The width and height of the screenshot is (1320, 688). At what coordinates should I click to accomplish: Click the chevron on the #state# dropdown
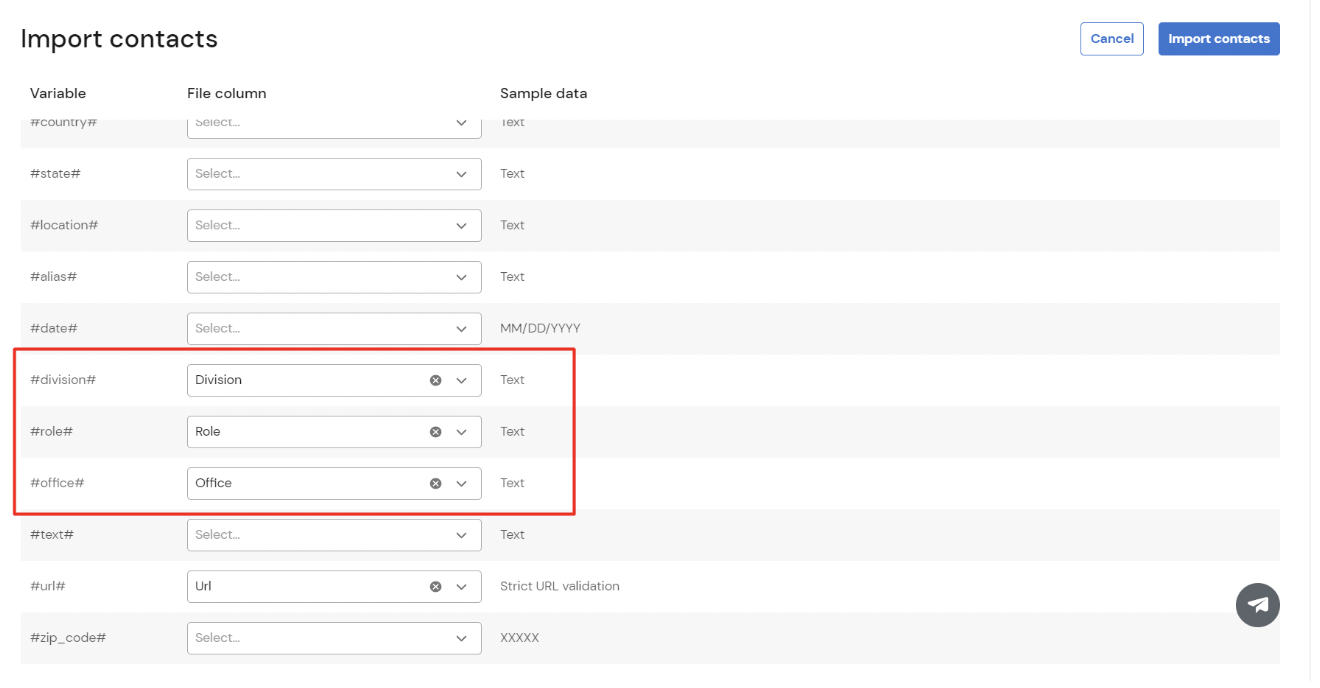461,173
